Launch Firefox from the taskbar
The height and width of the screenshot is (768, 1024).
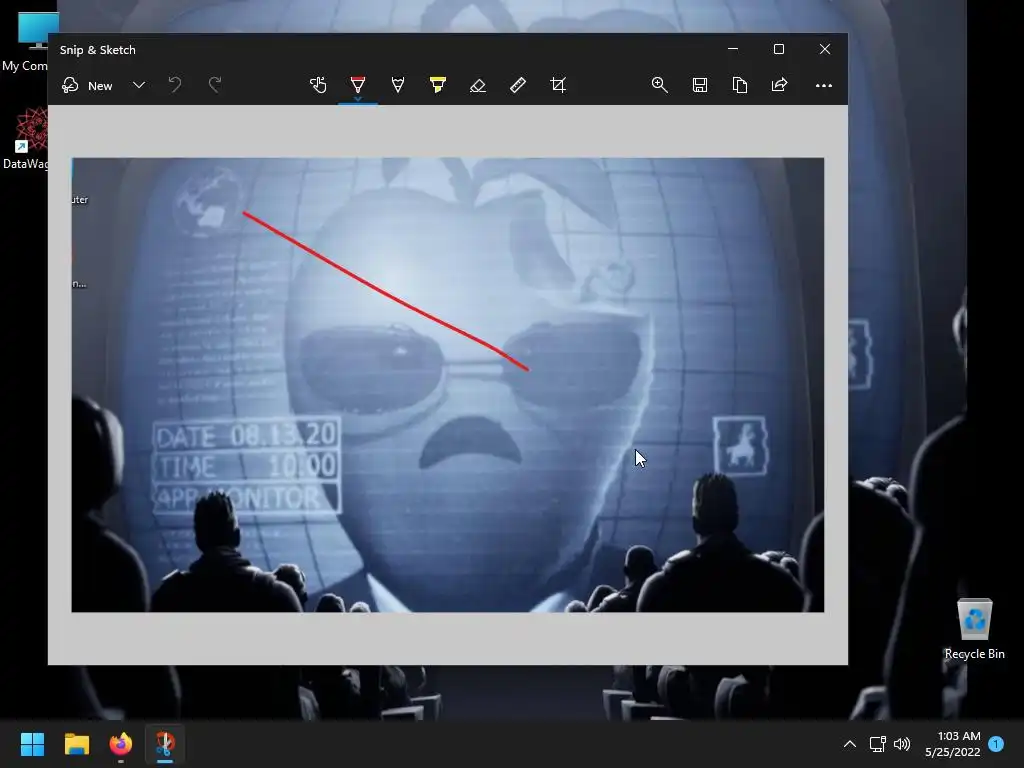[121, 744]
